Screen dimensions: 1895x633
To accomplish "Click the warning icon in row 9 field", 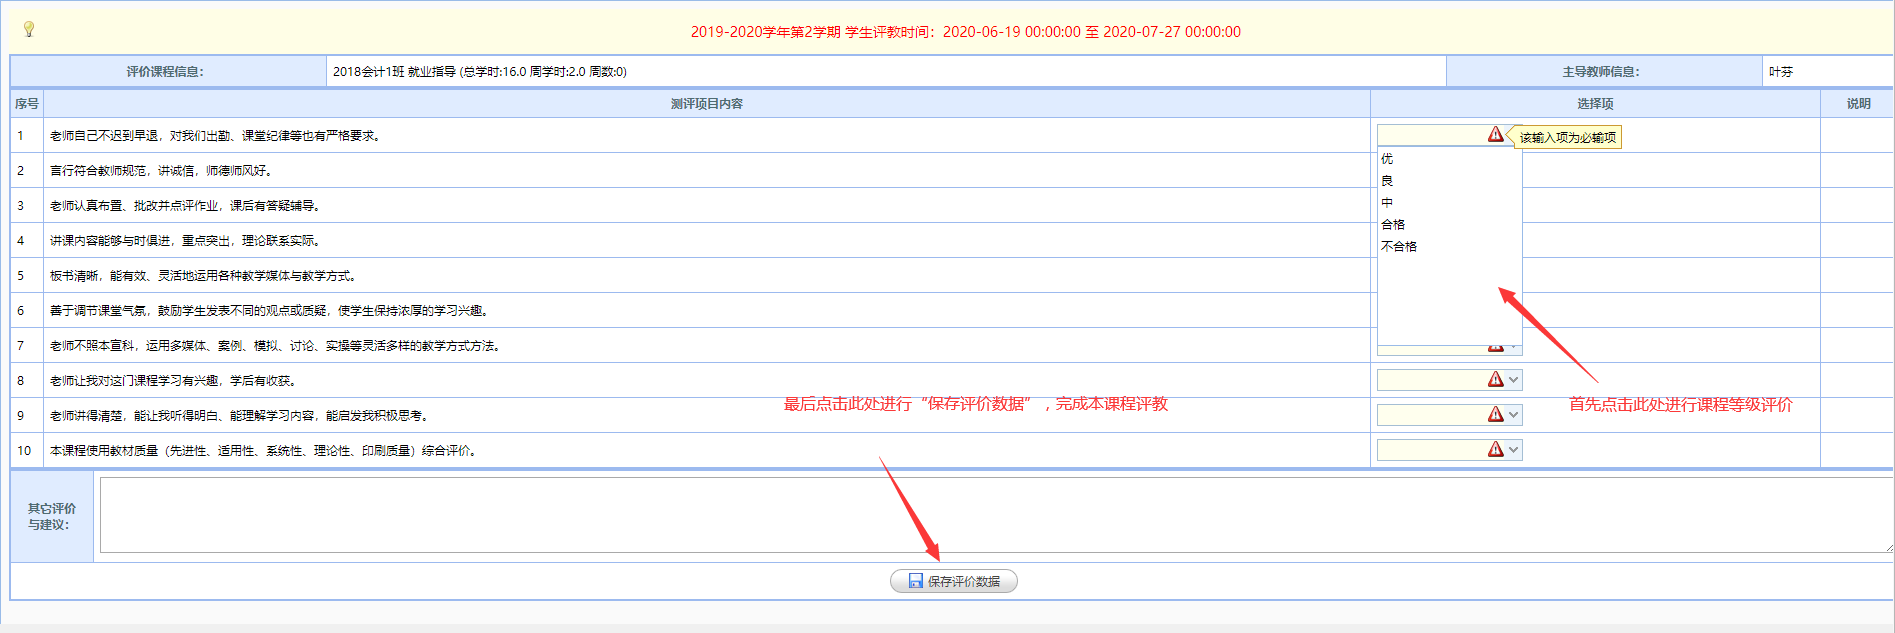I will [x=1495, y=414].
